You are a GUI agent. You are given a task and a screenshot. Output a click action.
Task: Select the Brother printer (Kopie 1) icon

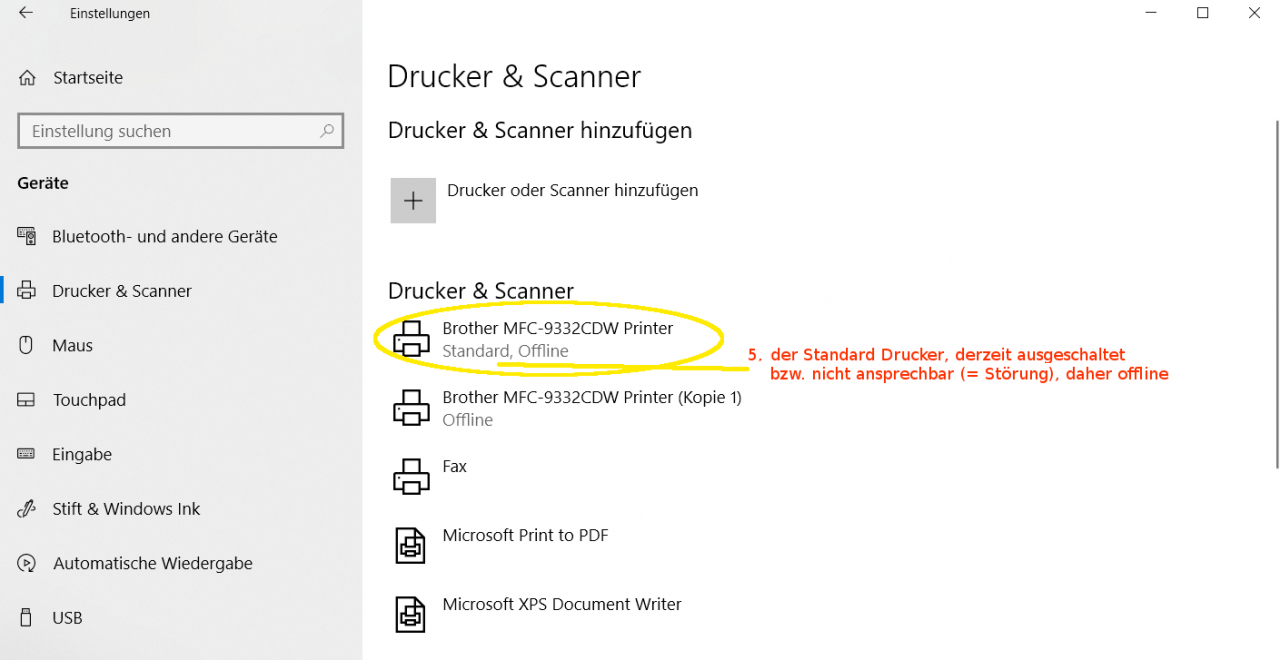coord(411,408)
